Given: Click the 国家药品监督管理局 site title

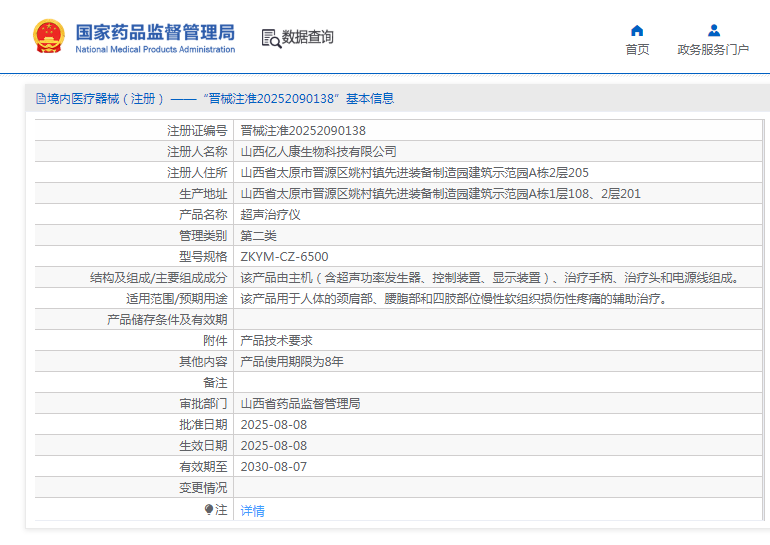Looking at the screenshot, I should coord(155,30).
